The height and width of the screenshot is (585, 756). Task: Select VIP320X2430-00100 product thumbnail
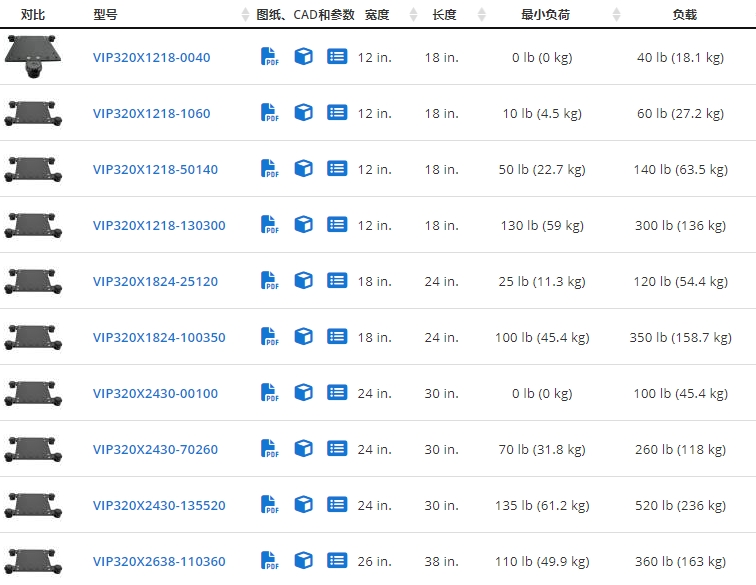tap(33, 393)
